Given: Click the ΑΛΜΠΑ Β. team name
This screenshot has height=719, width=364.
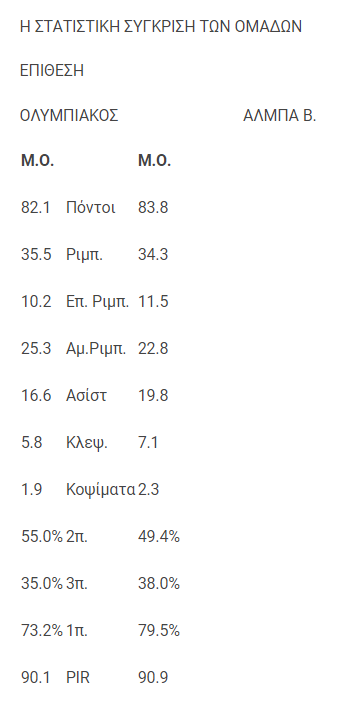Looking at the screenshot, I should pyautogui.click(x=280, y=116).
